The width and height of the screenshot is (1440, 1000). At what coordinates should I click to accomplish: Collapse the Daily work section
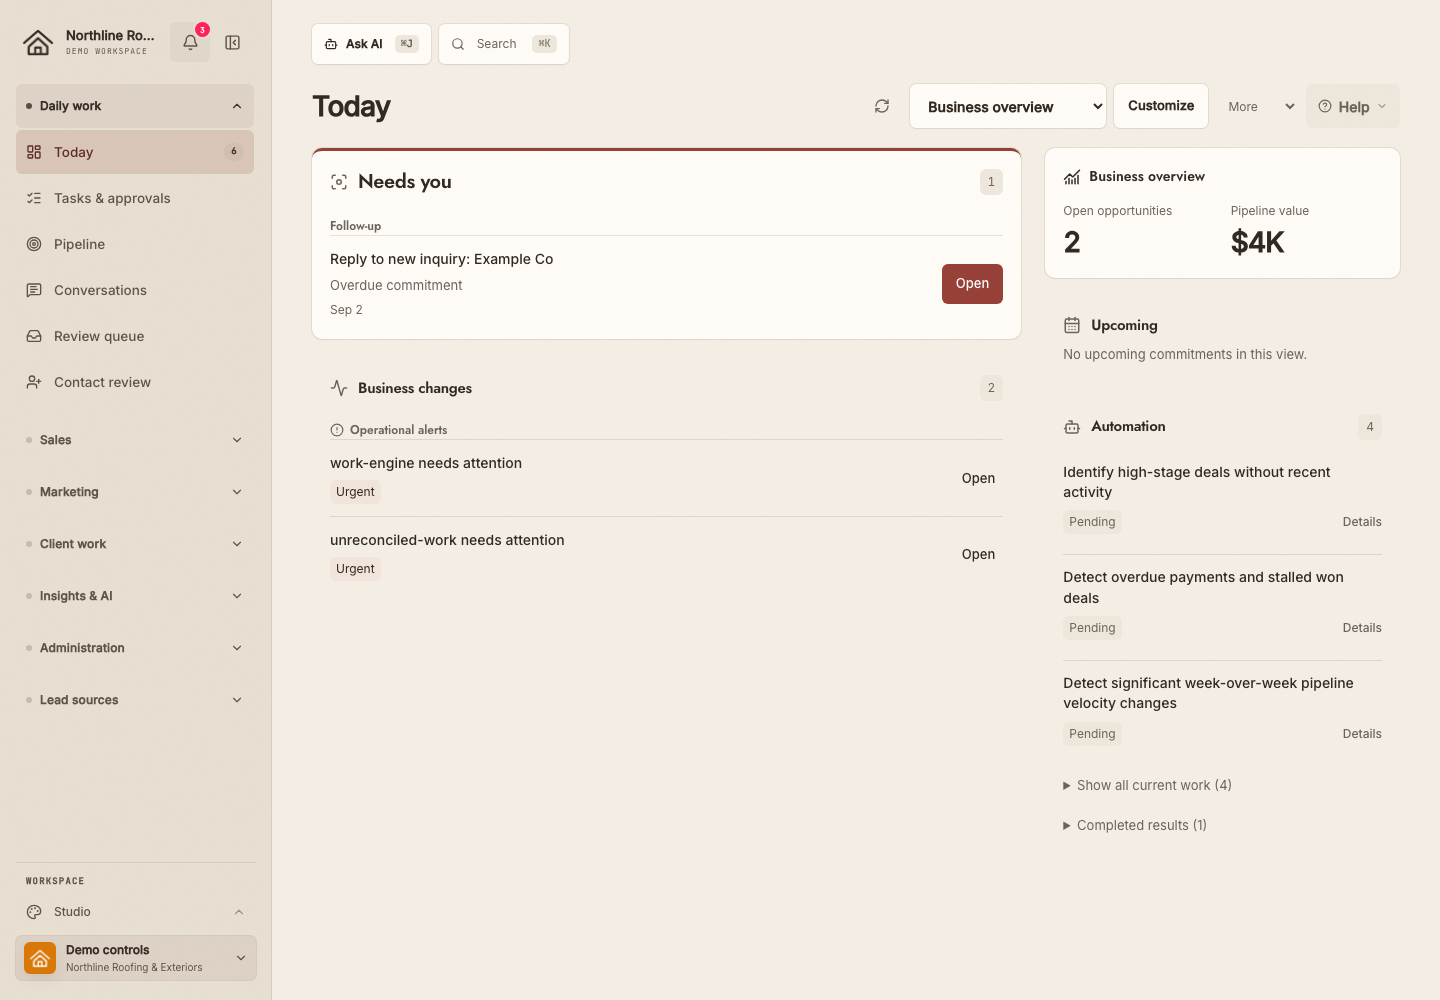135,106
